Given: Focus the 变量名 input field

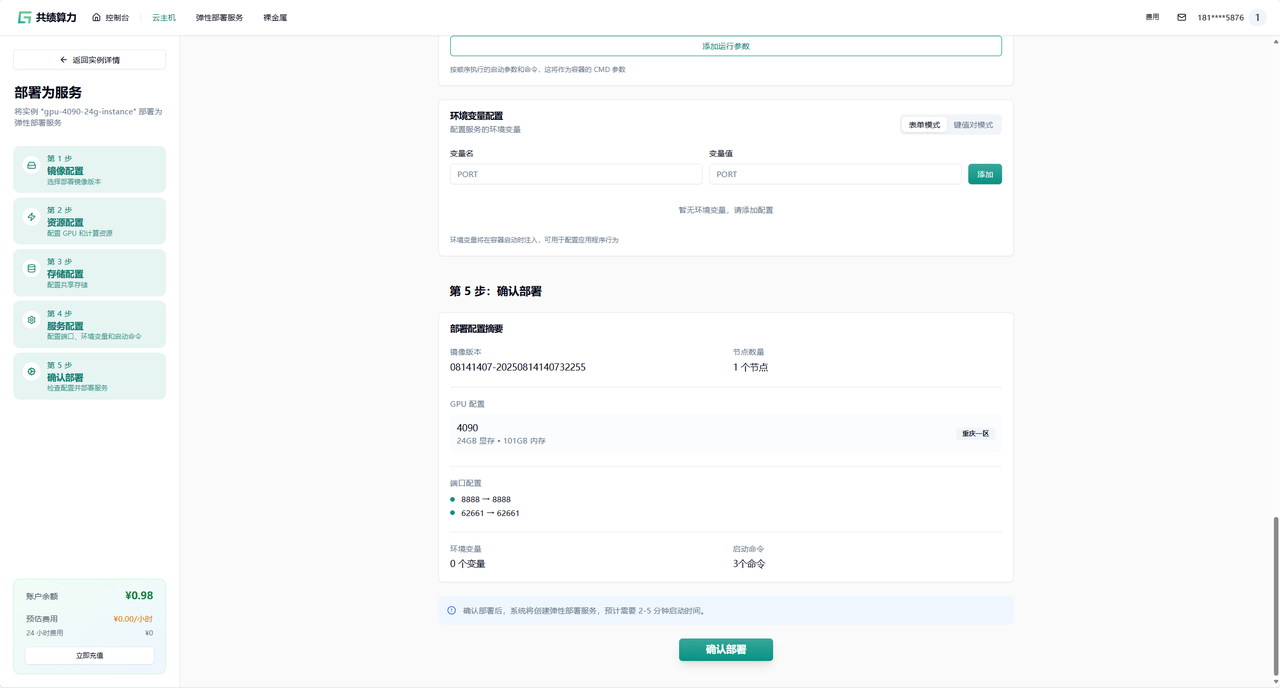Looking at the screenshot, I should (x=576, y=174).
